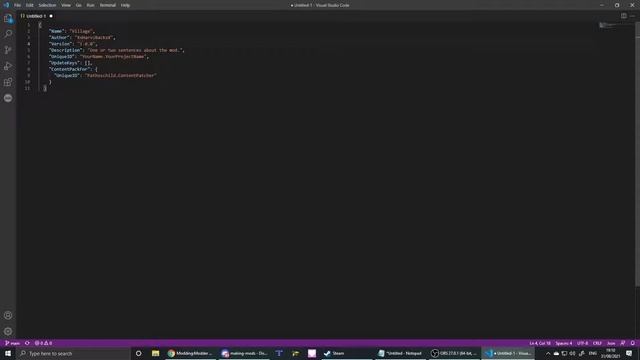Click the round icon below Extensions in activity bar
The height and width of the screenshot is (360, 640).
(x=8, y=98)
